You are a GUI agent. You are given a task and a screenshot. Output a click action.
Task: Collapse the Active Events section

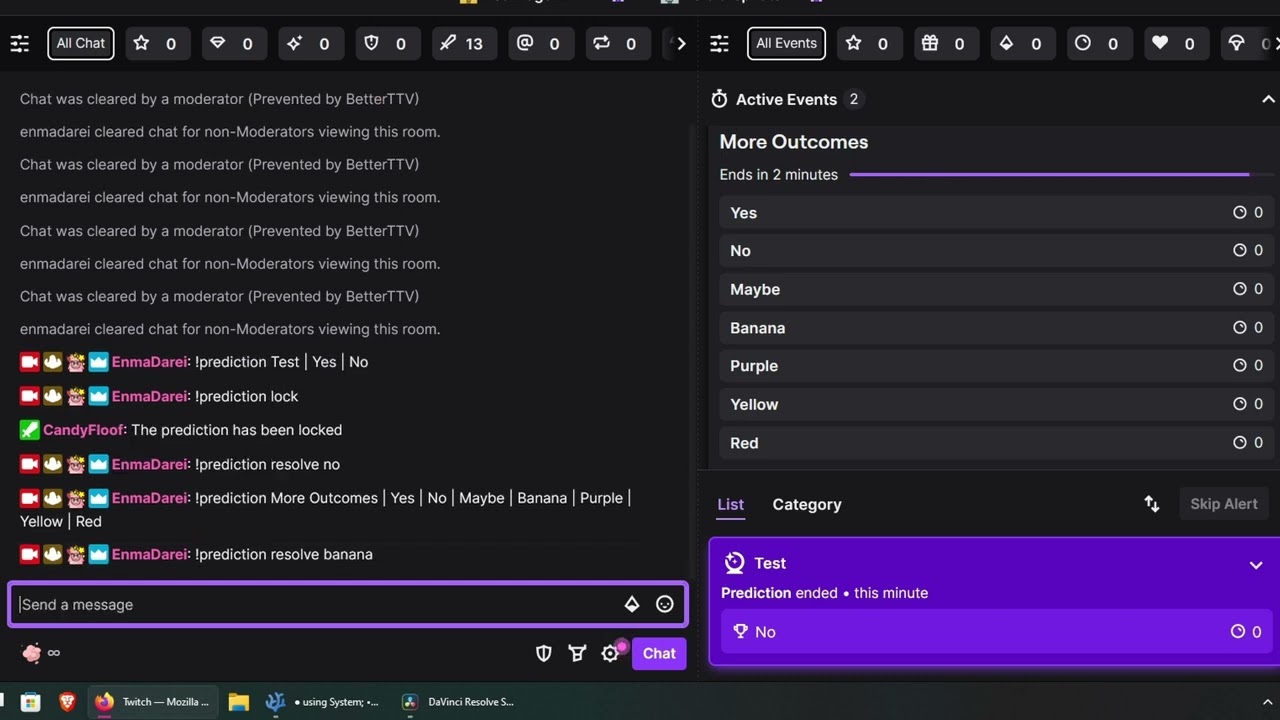(1268, 99)
